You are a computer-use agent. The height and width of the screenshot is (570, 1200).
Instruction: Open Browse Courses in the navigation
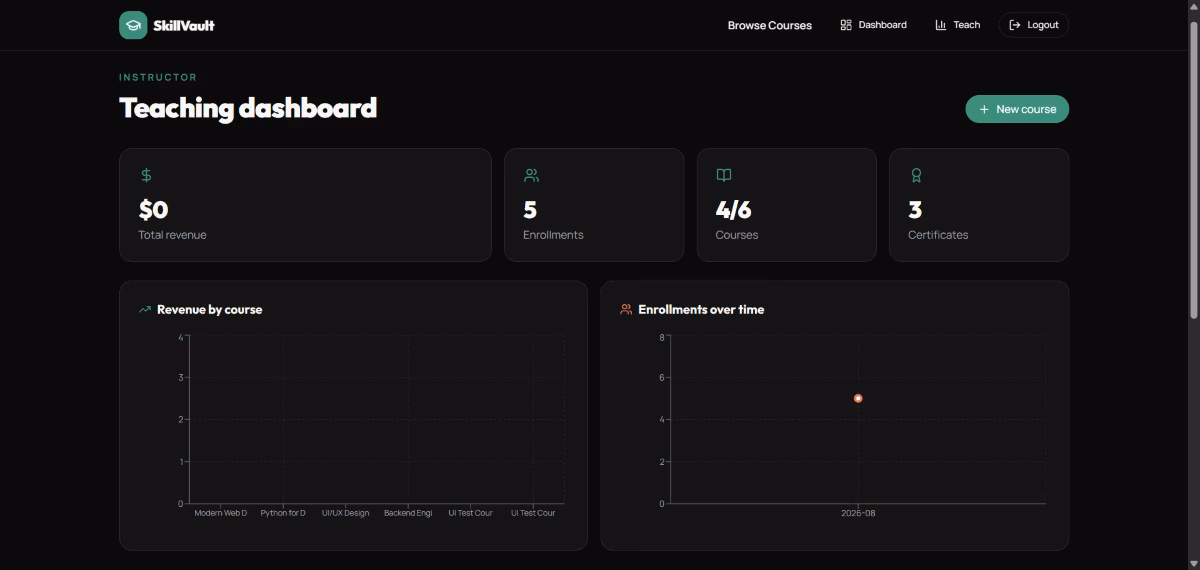click(770, 25)
